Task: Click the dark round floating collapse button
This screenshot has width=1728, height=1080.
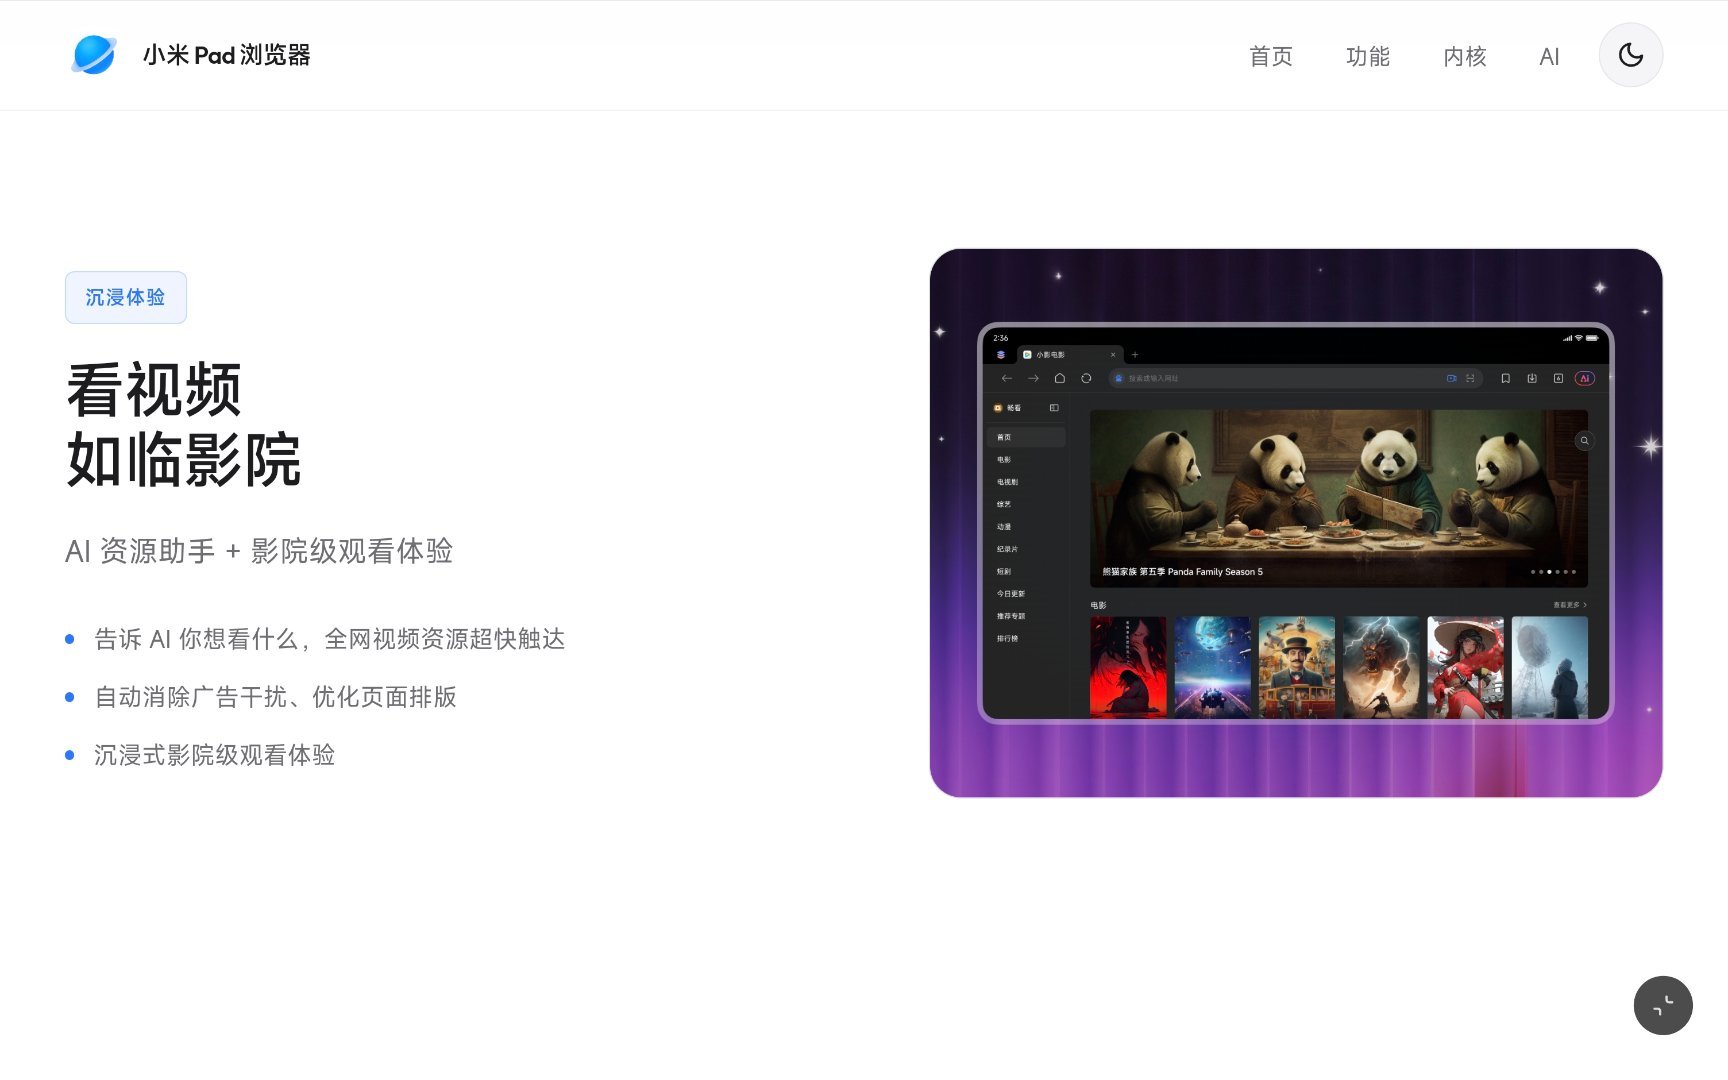Action: (1663, 1005)
